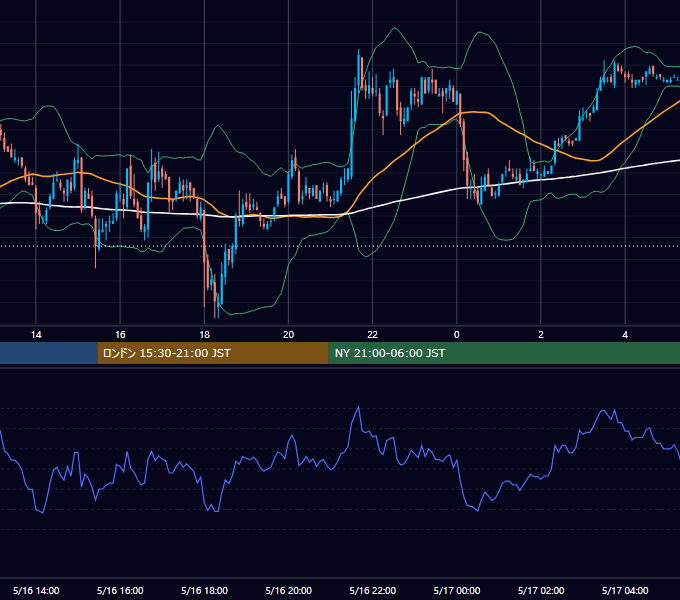
Task: Click the '5/17 04:00' date label
Action: [x=625, y=590]
